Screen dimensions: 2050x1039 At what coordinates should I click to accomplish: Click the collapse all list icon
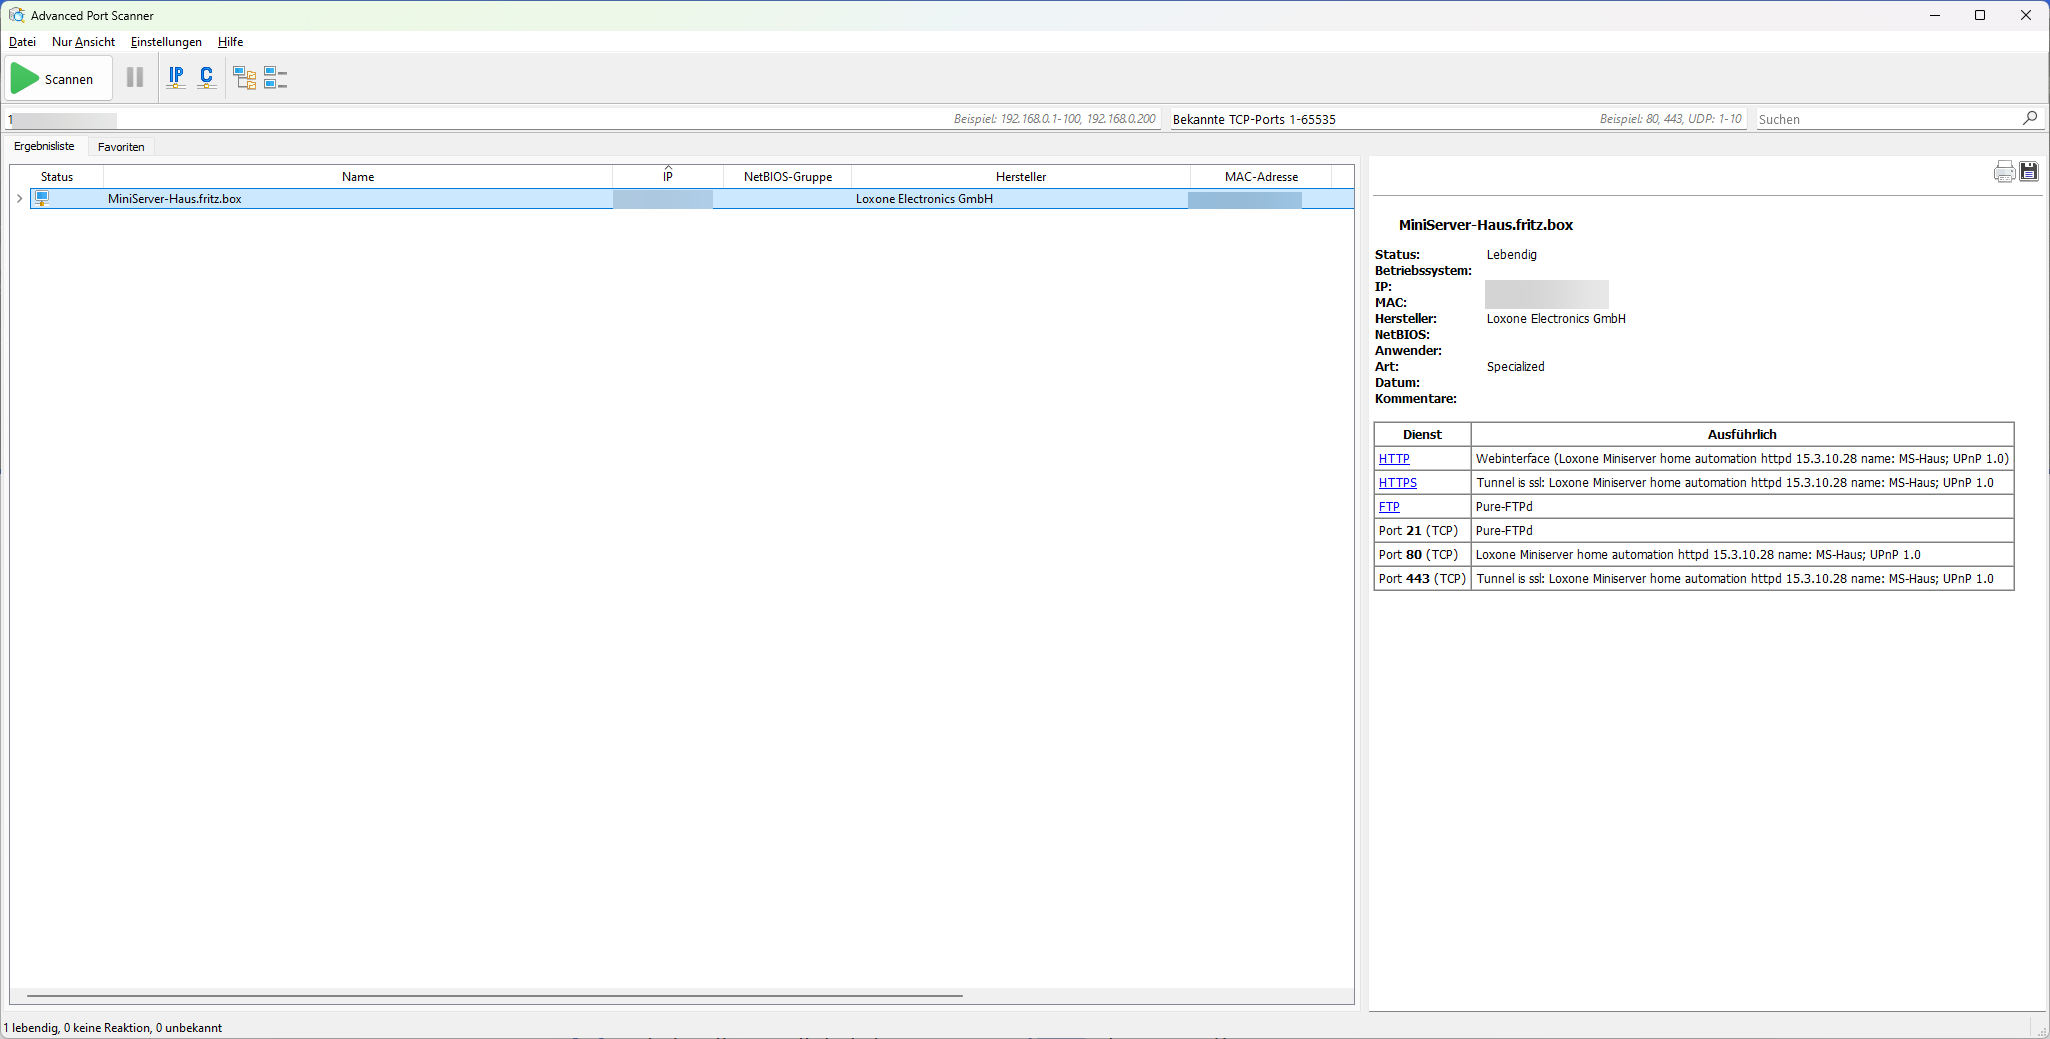tap(275, 78)
